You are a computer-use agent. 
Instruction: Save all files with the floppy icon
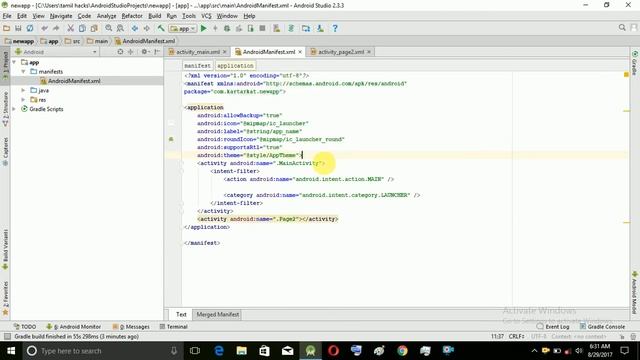tap(18, 28)
